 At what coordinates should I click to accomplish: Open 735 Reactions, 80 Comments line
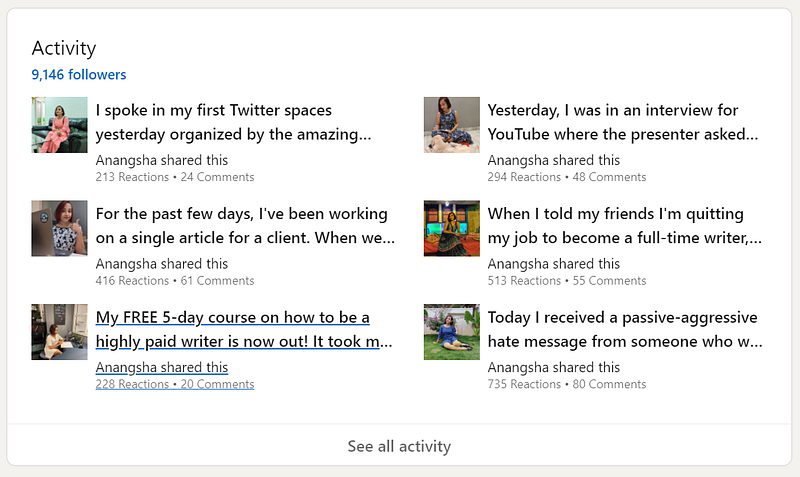(x=567, y=385)
